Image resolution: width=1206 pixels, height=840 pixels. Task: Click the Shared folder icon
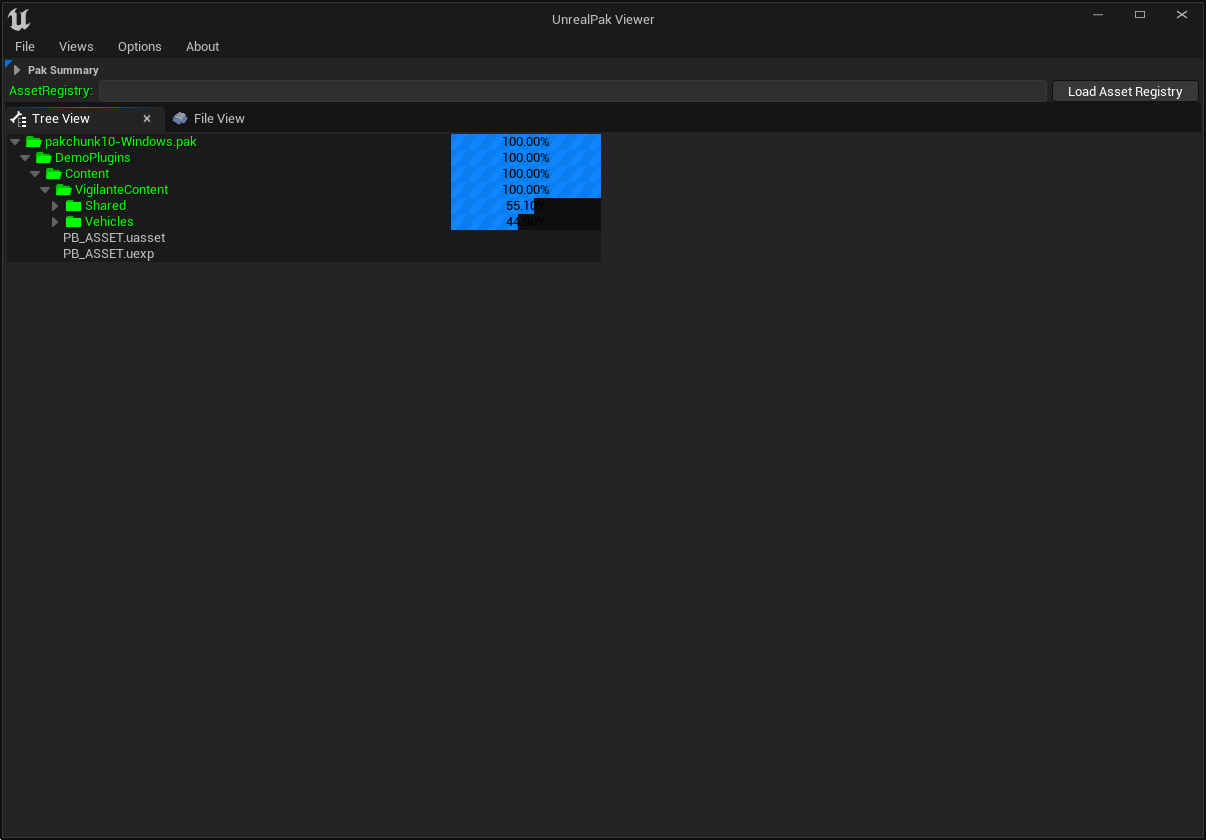pos(74,206)
